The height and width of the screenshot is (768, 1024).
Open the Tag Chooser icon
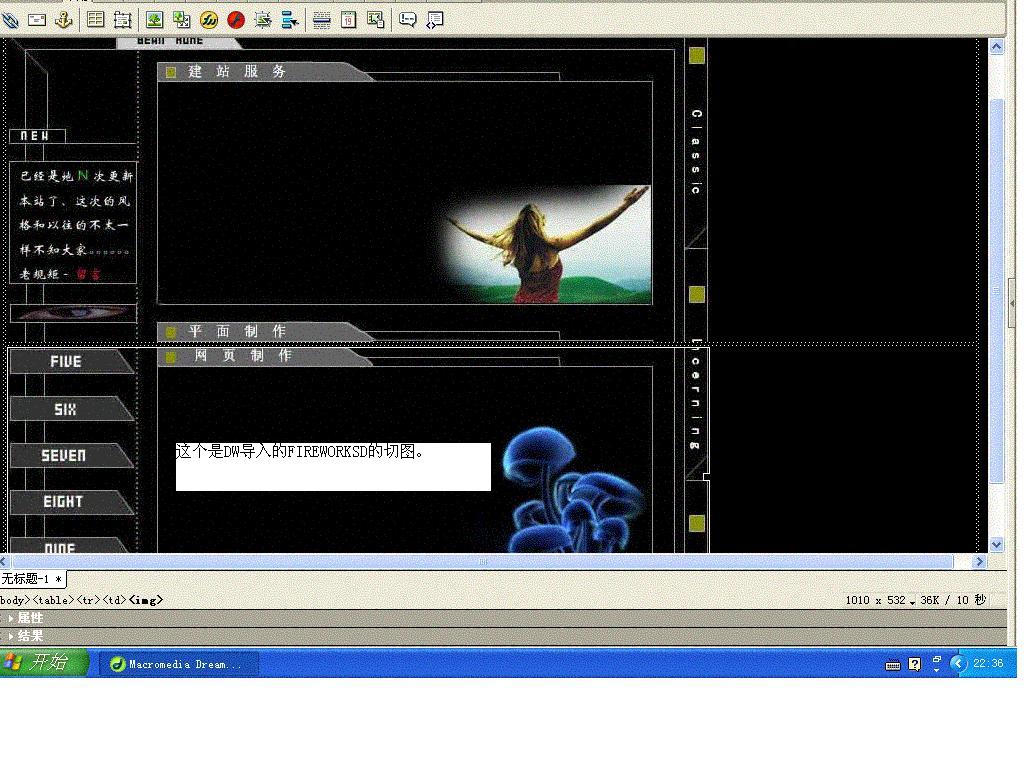coord(435,19)
